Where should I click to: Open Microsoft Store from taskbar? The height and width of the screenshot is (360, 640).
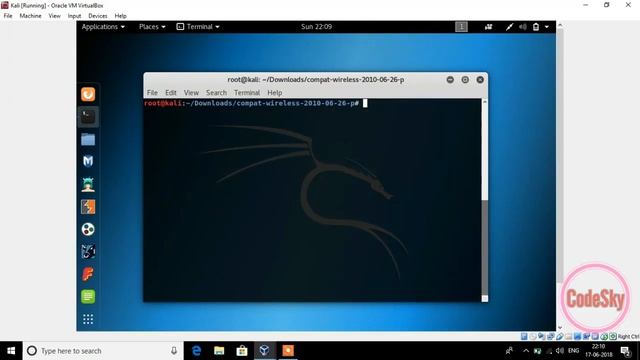point(242,351)
